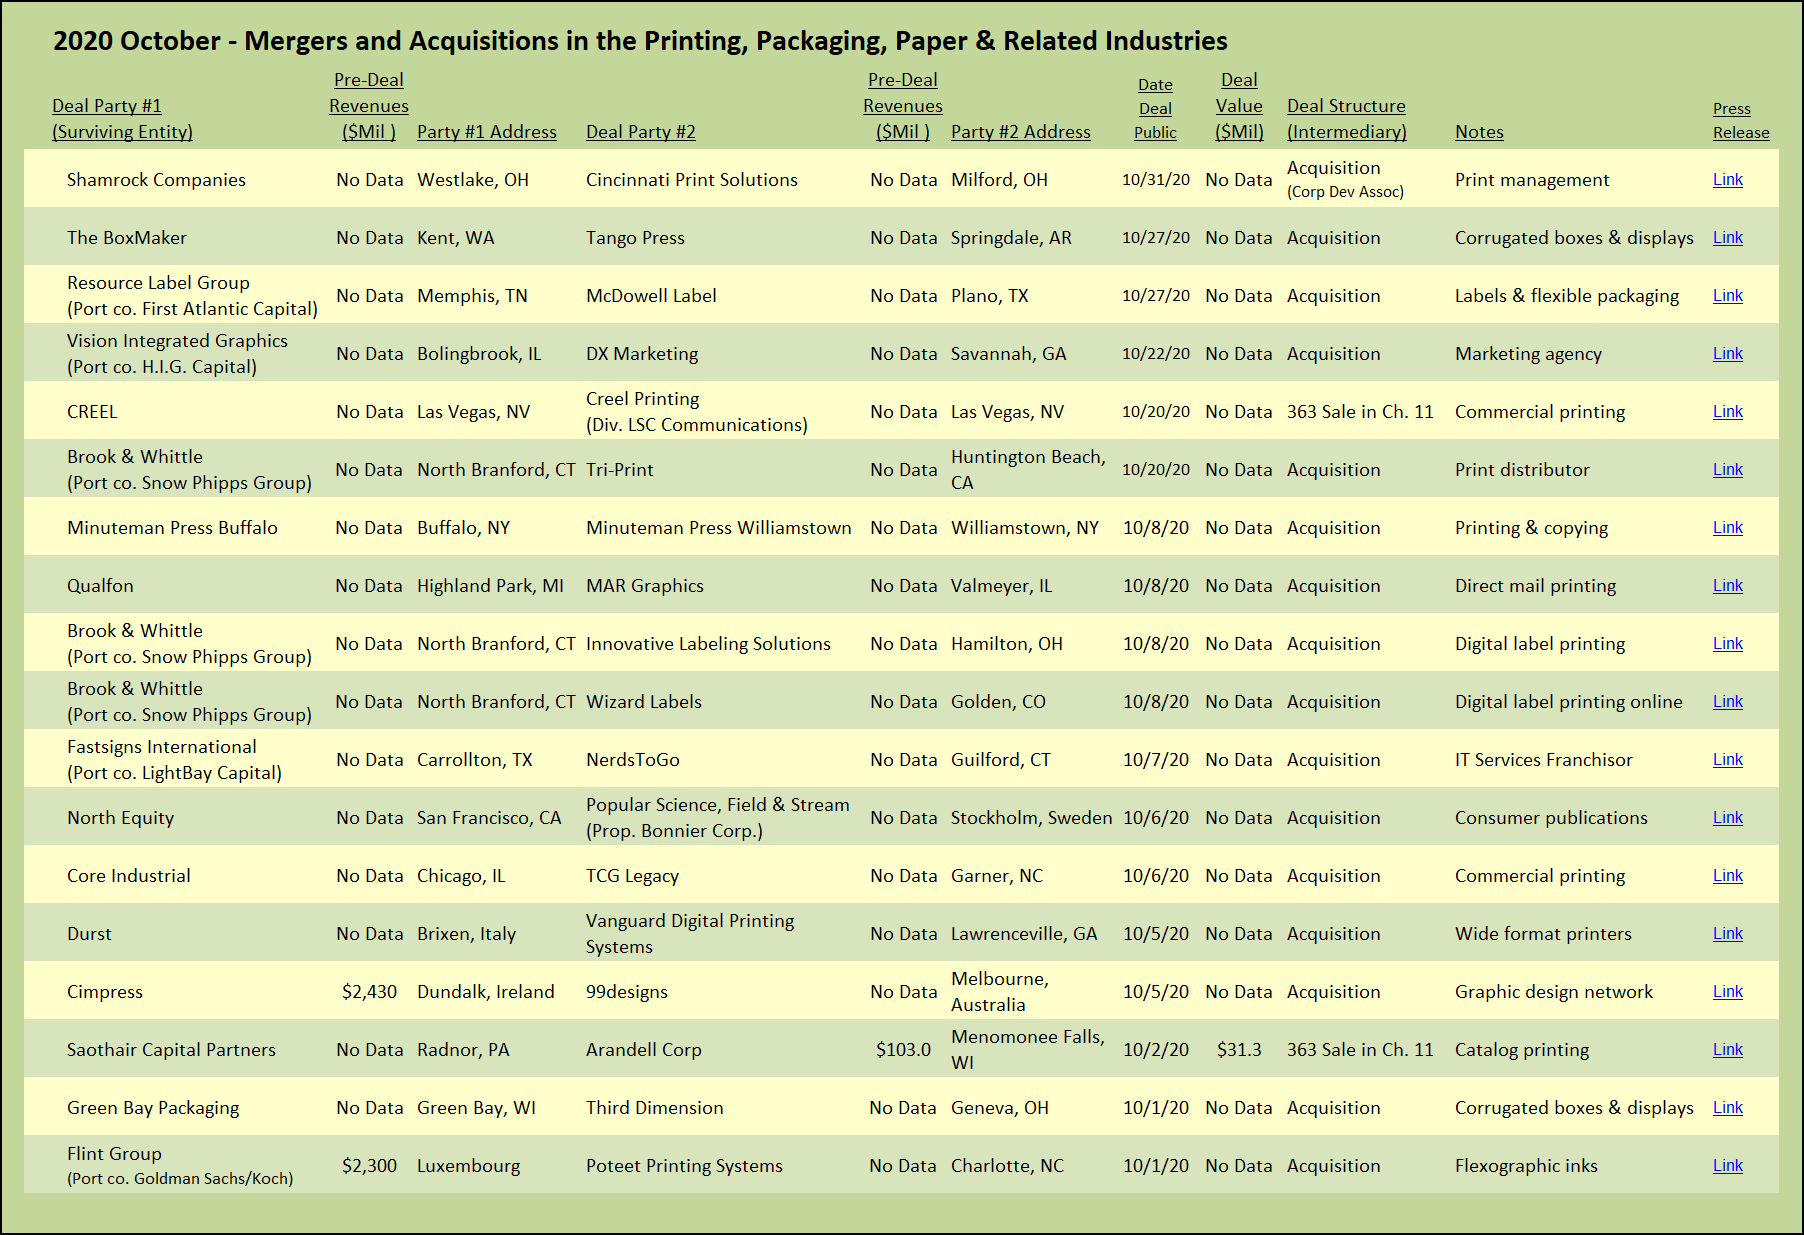Select the Golden, CO cell

pyautogui.click(x=998, y=702)
